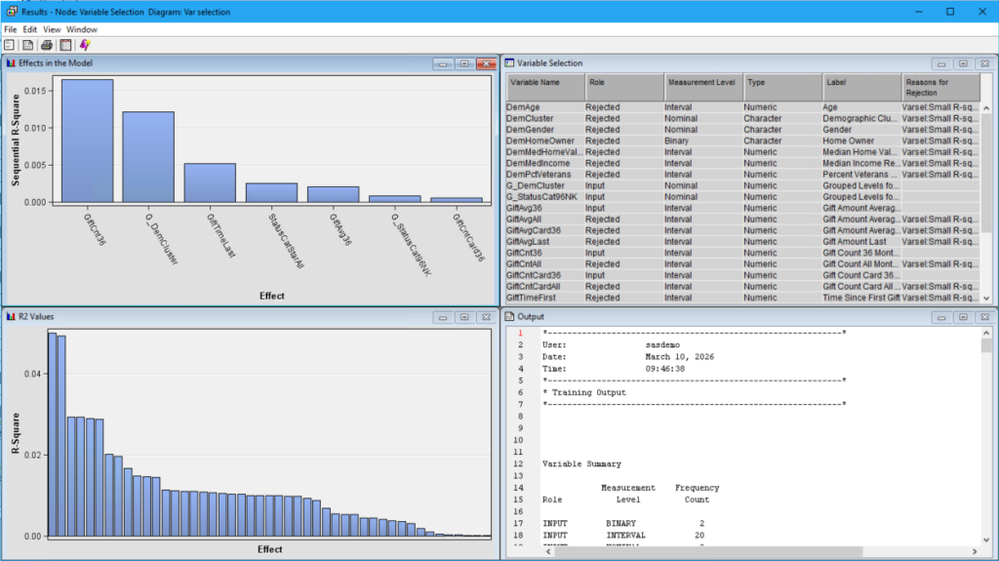Click the GiftCnt36 bar in Effects chart

[87, 141]
